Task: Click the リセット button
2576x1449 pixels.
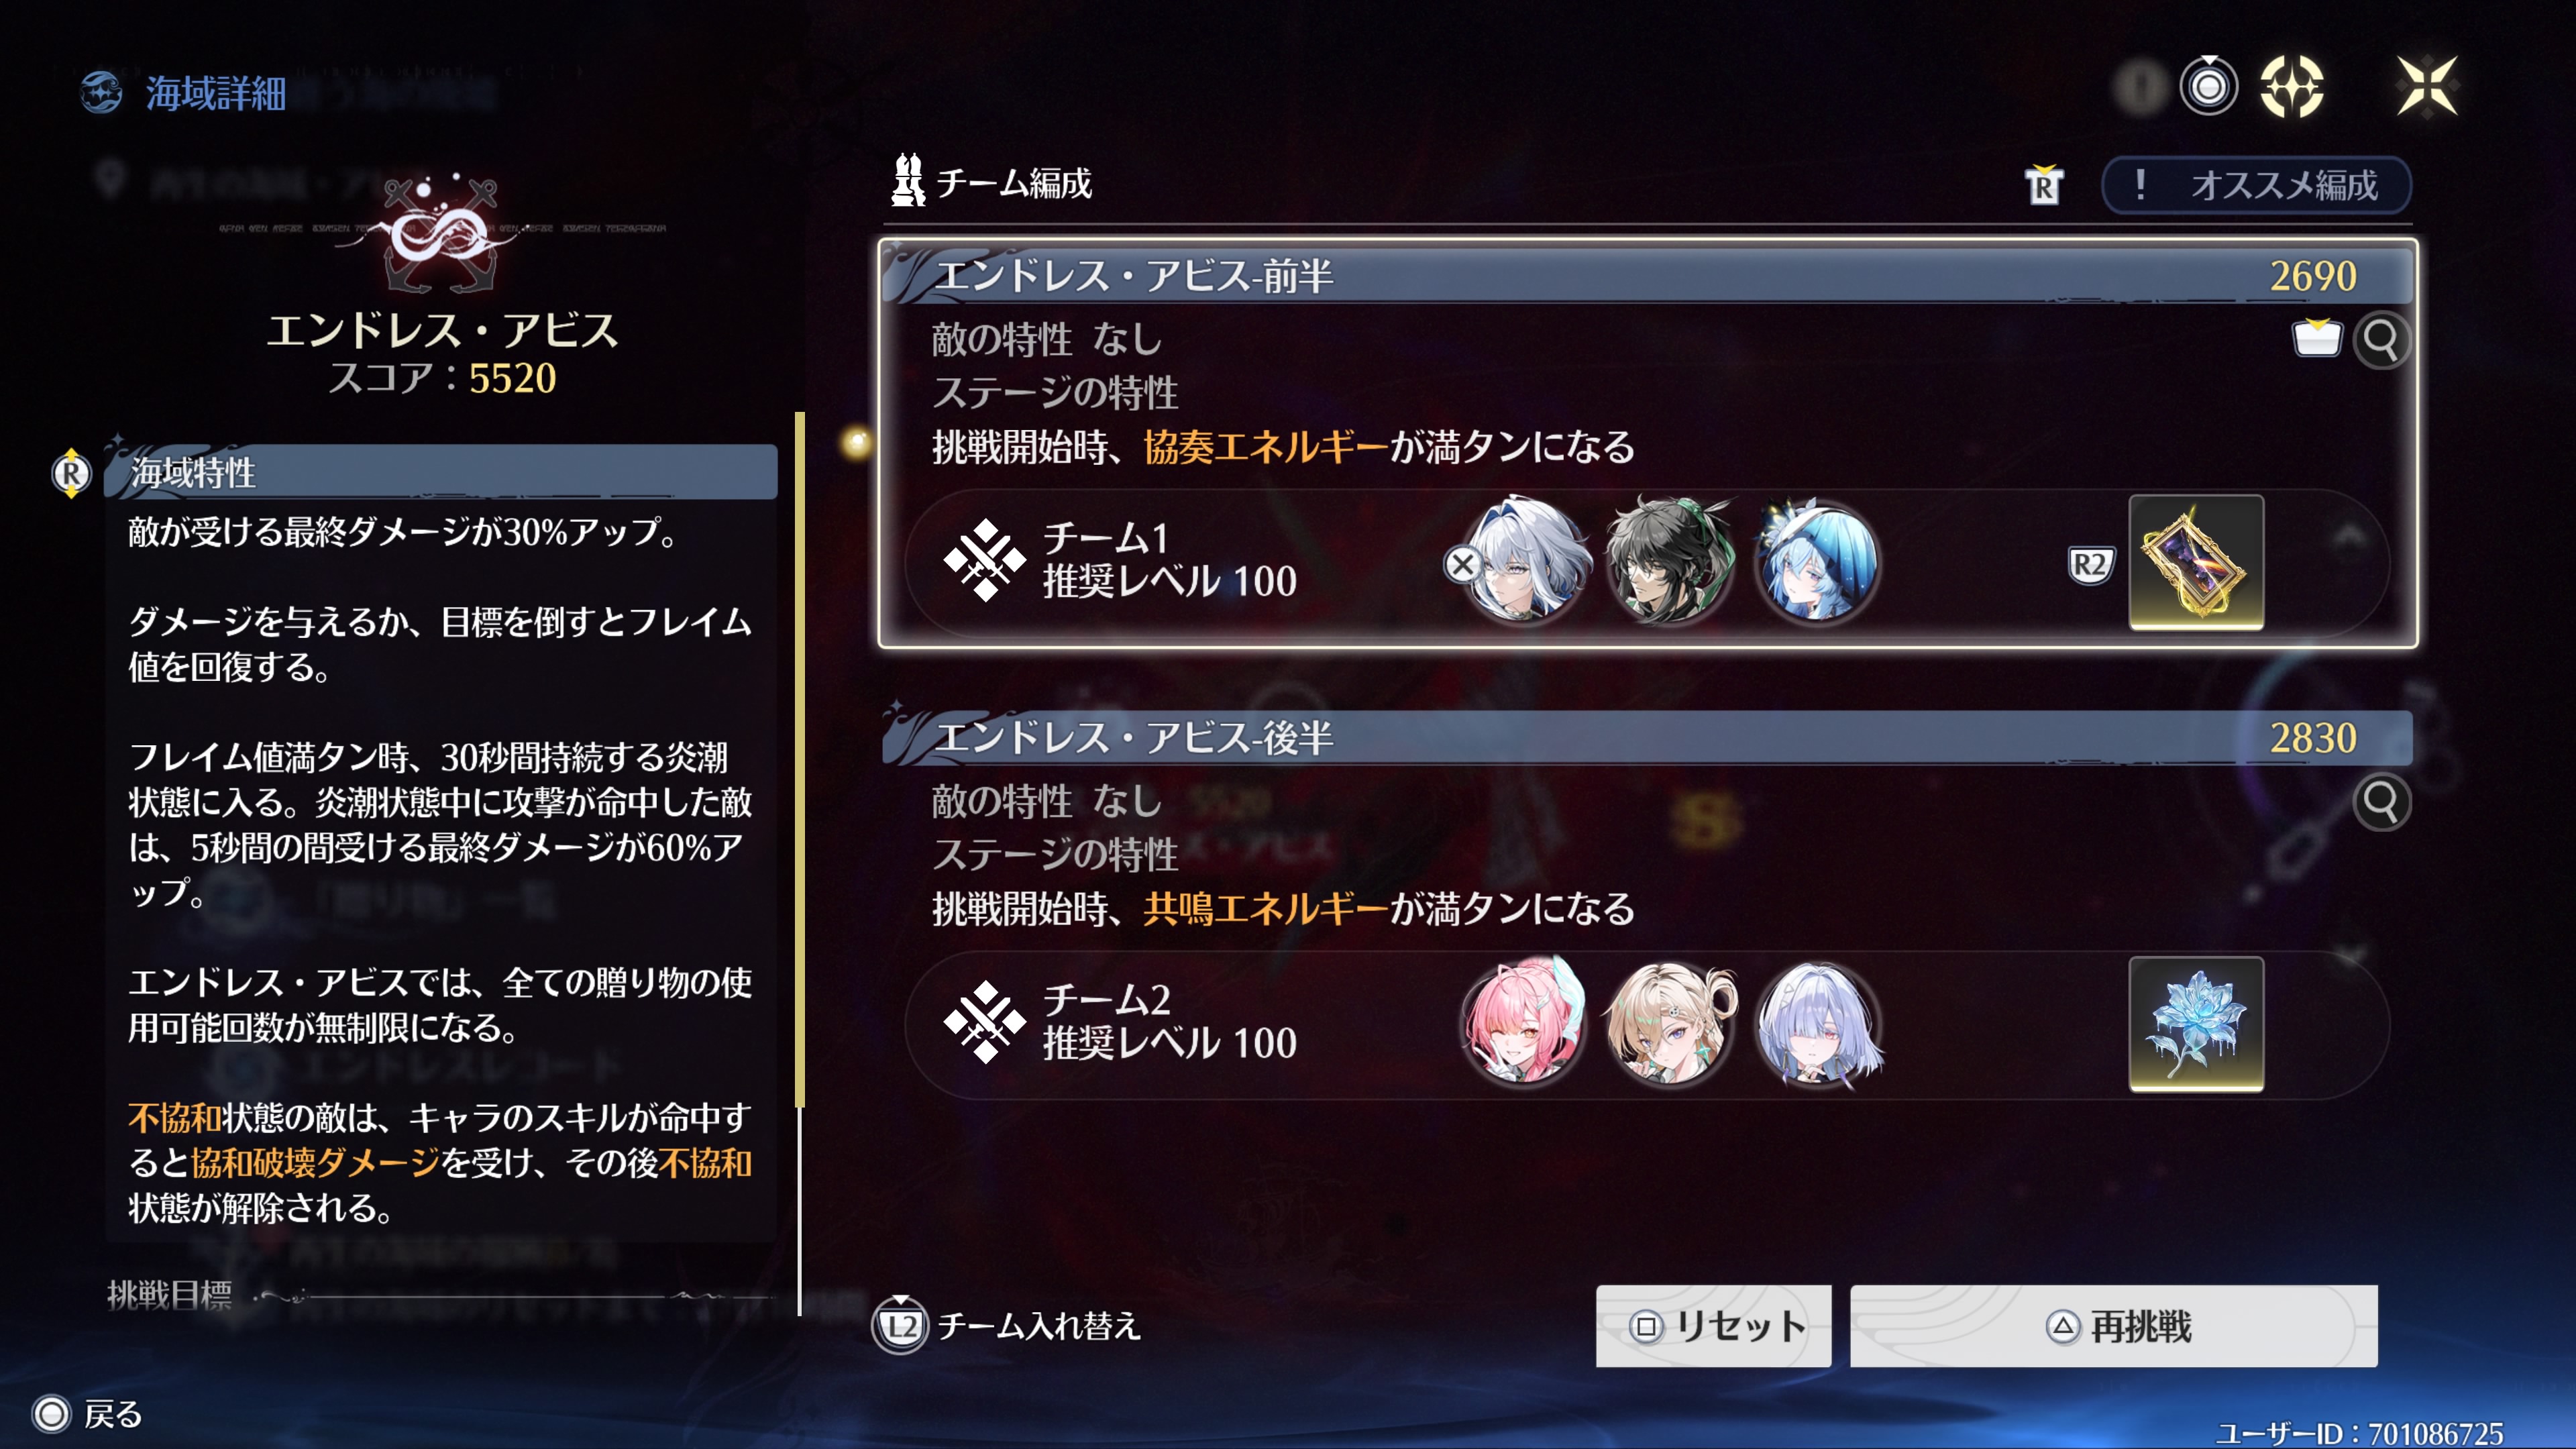Action: [1713, 1326]
